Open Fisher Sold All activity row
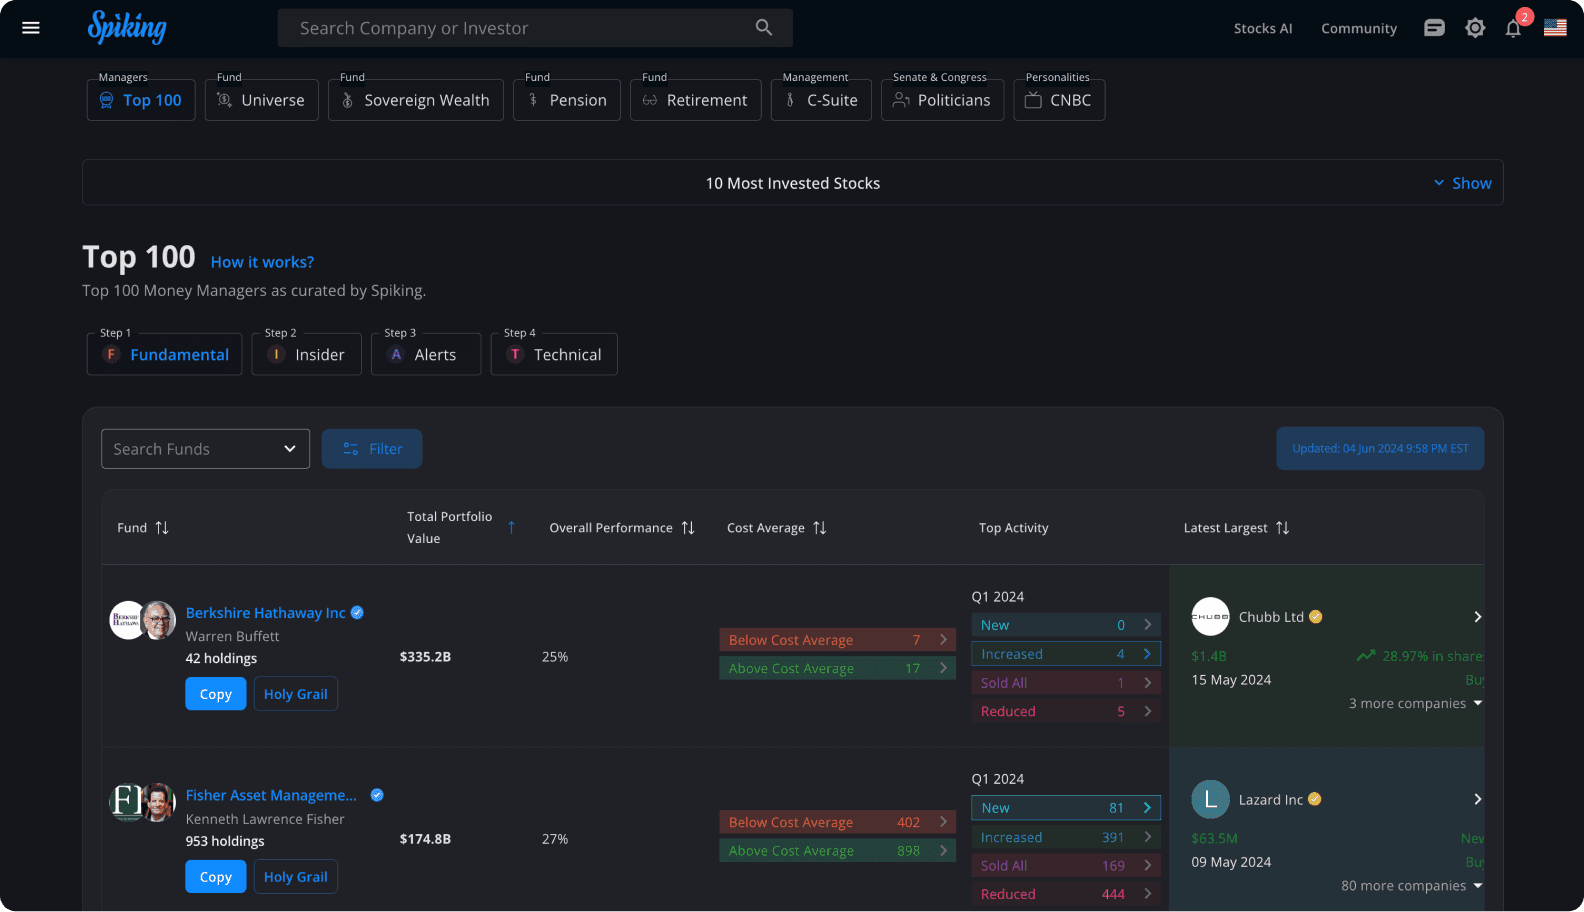This screenshot has height=912, width=1584. (1066, 866)
